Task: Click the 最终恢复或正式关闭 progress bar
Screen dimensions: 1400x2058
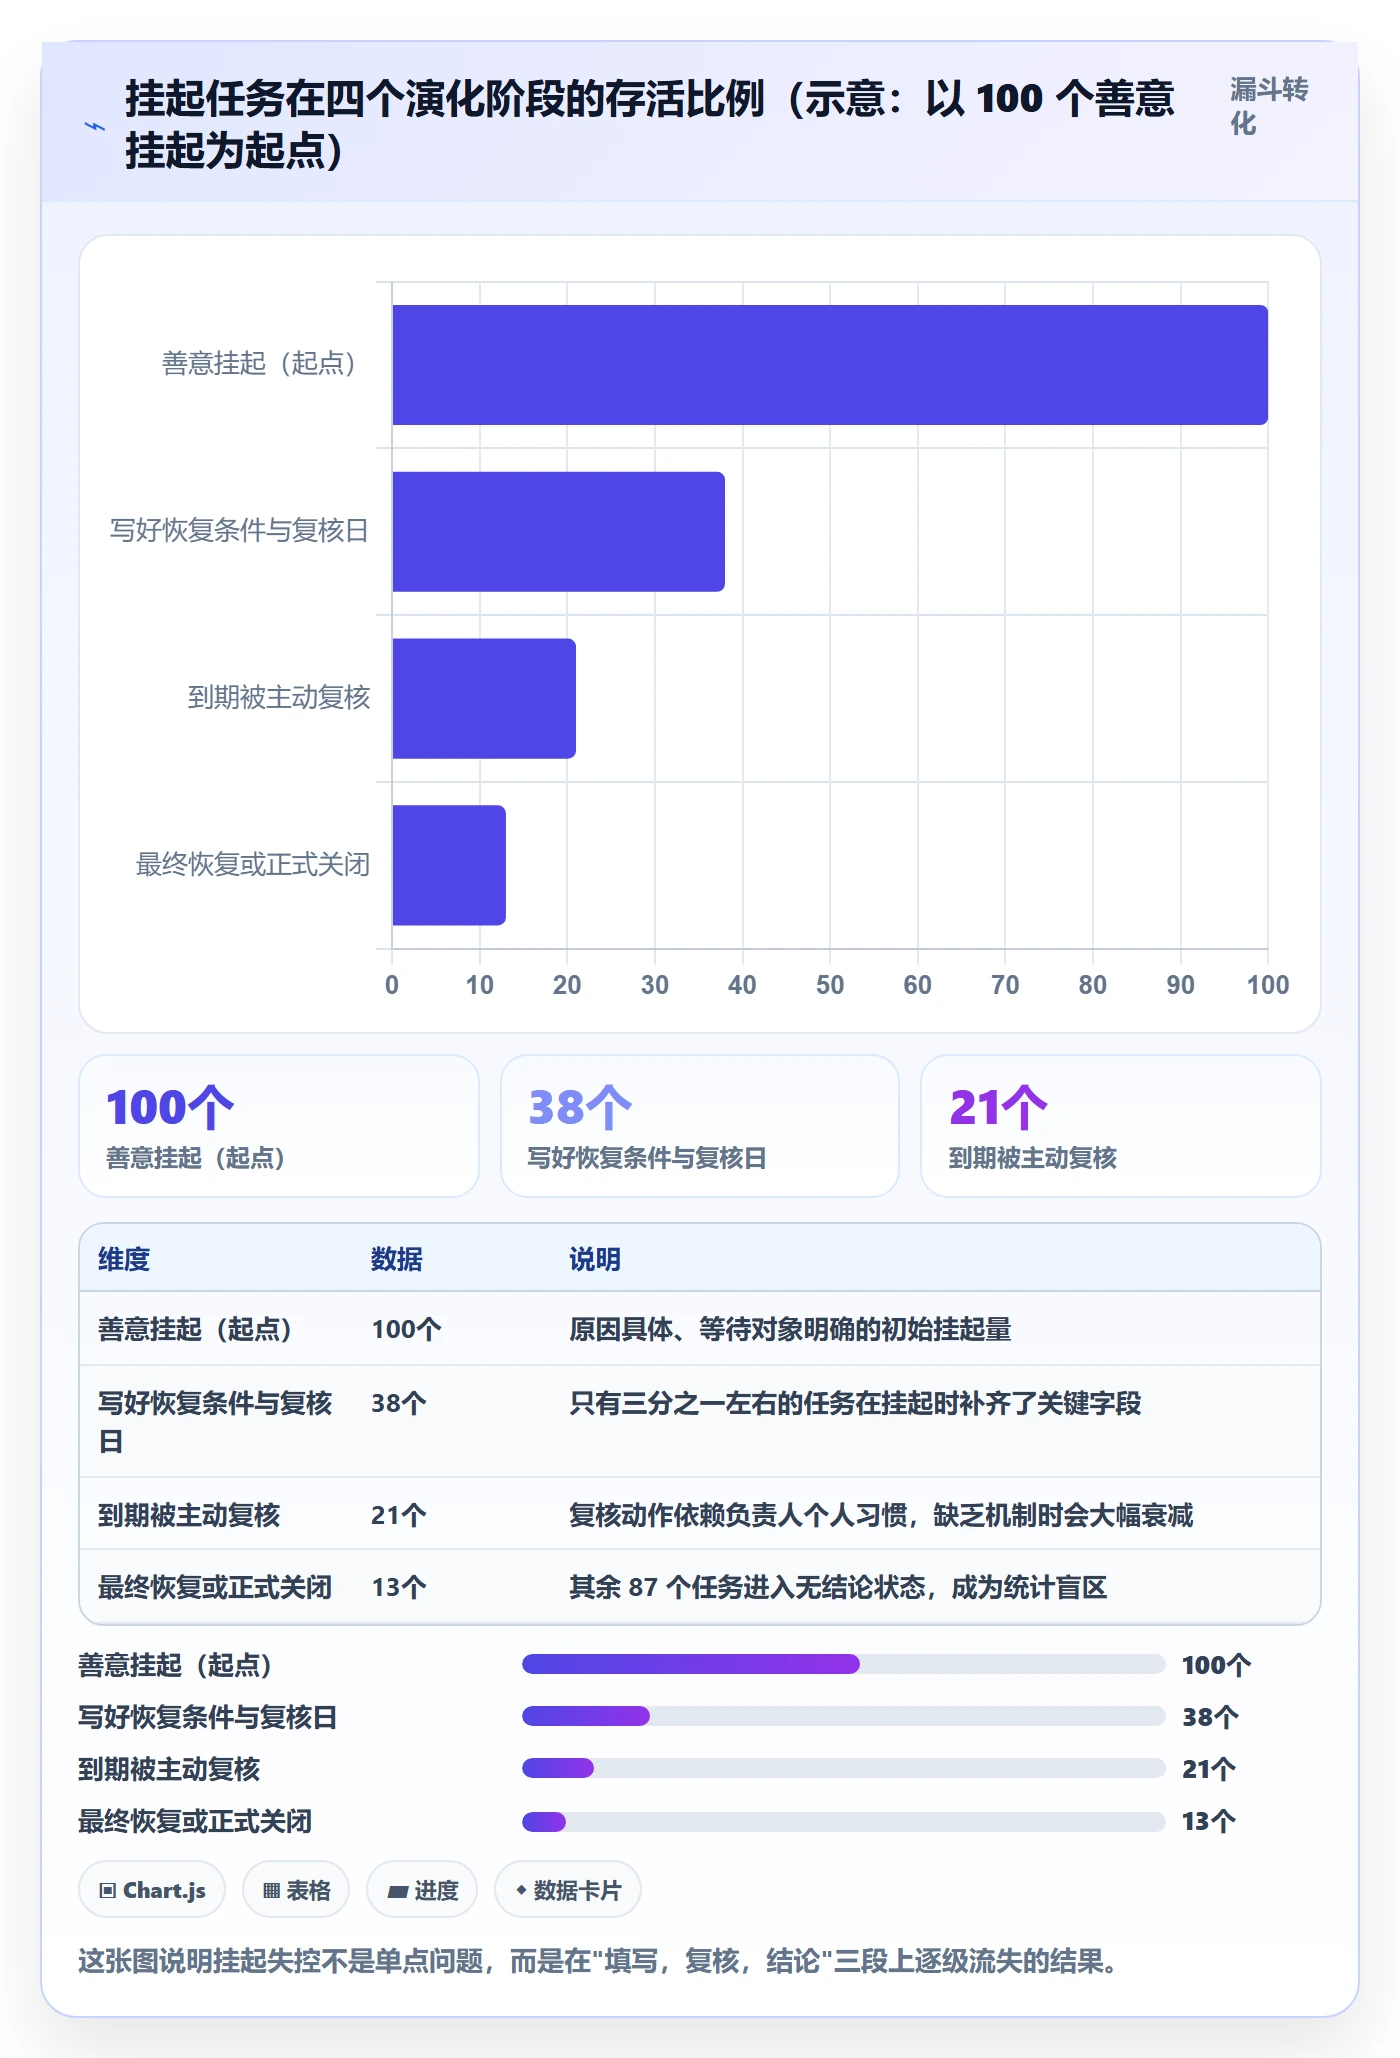Action: coord(844,1821)
